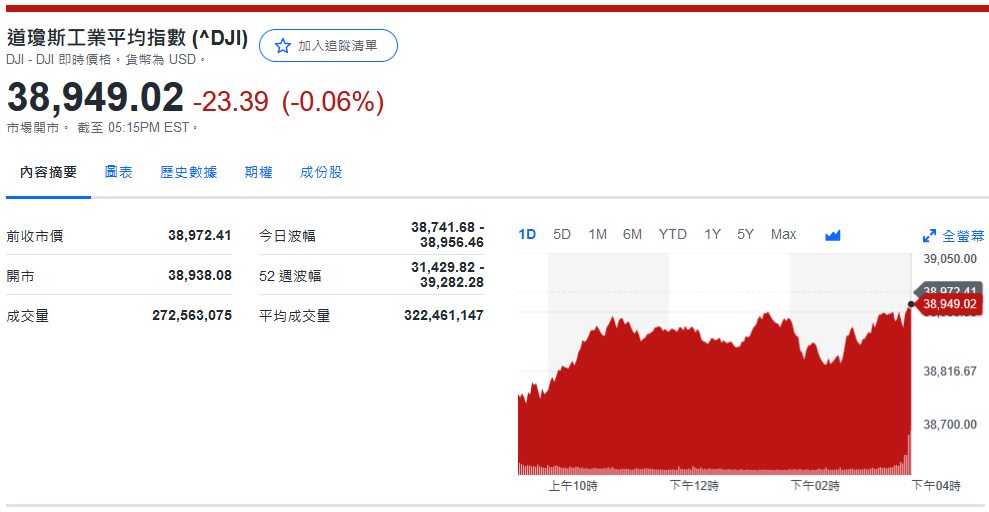This screenshot has height=512, width=989.
Task: Display the Max chart range
Action: [x=783, y=234]
